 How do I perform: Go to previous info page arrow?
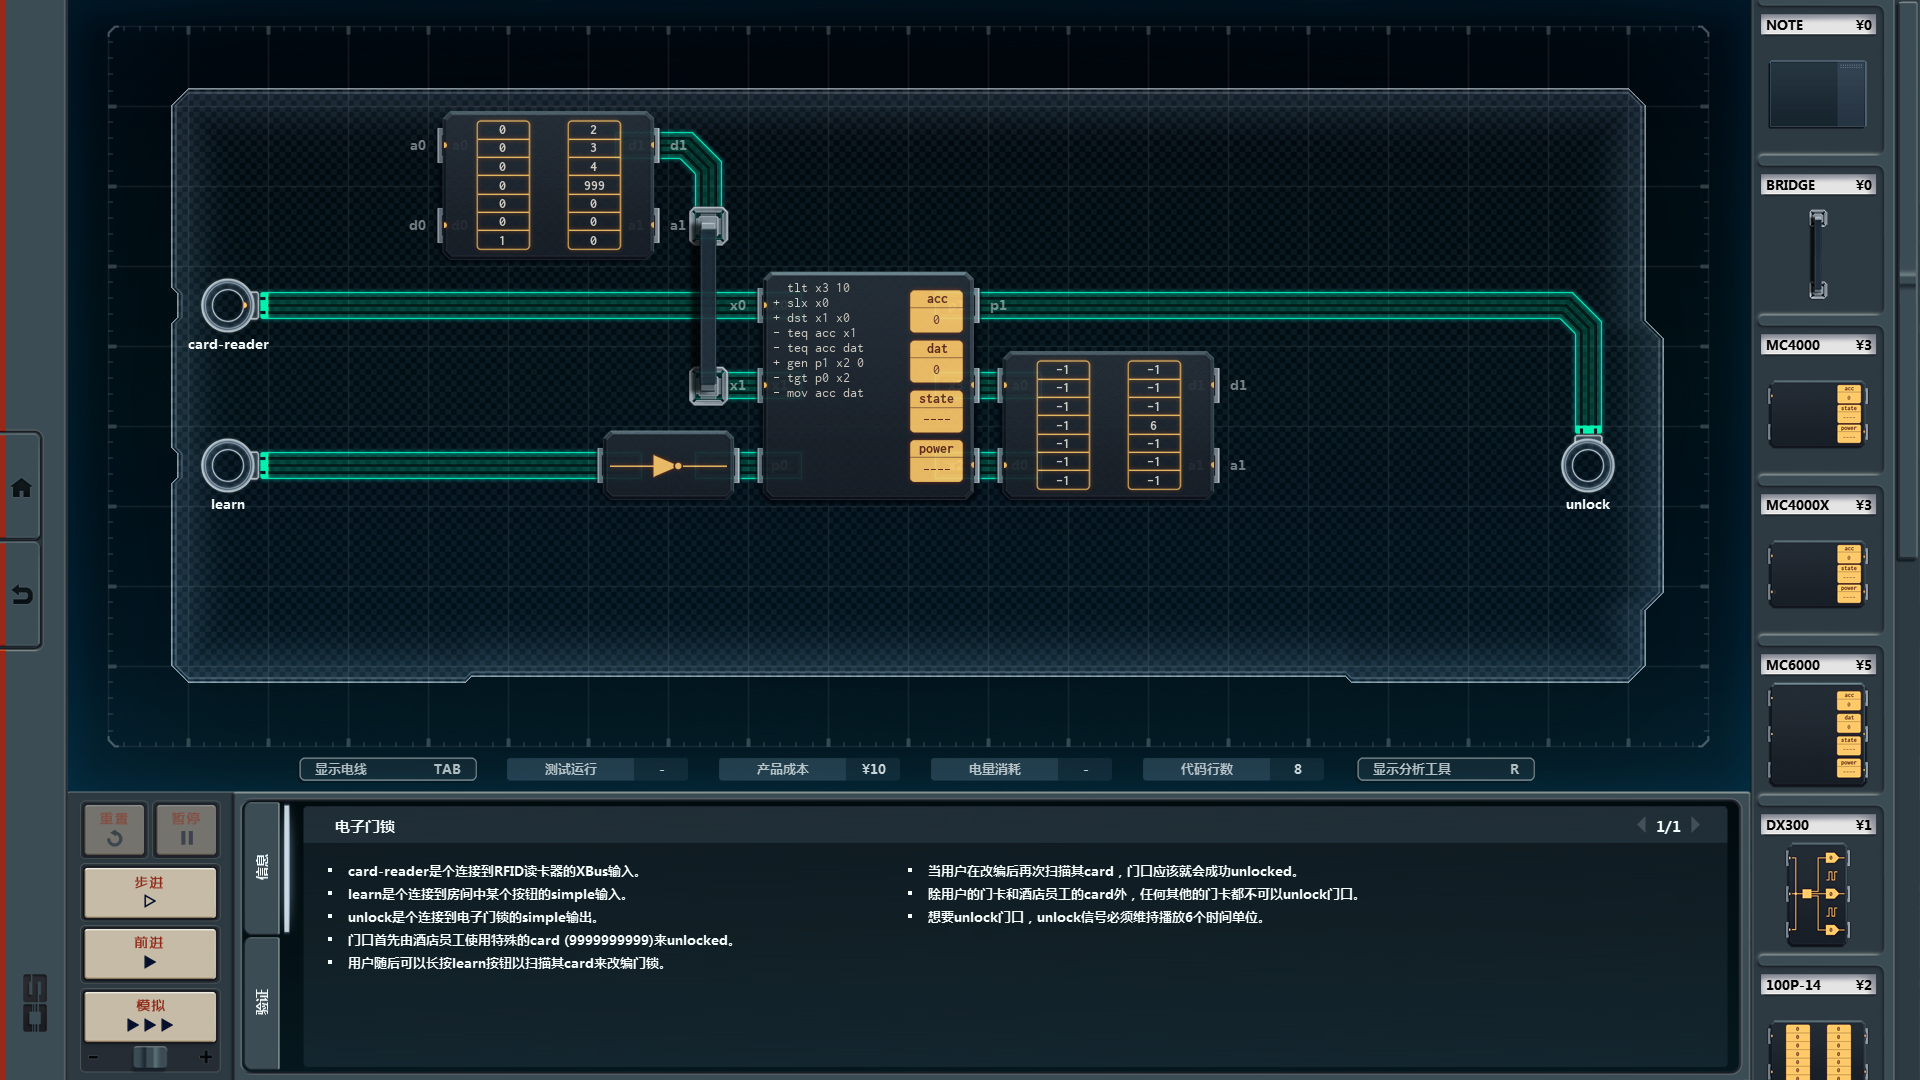[x=1641, y=825]
